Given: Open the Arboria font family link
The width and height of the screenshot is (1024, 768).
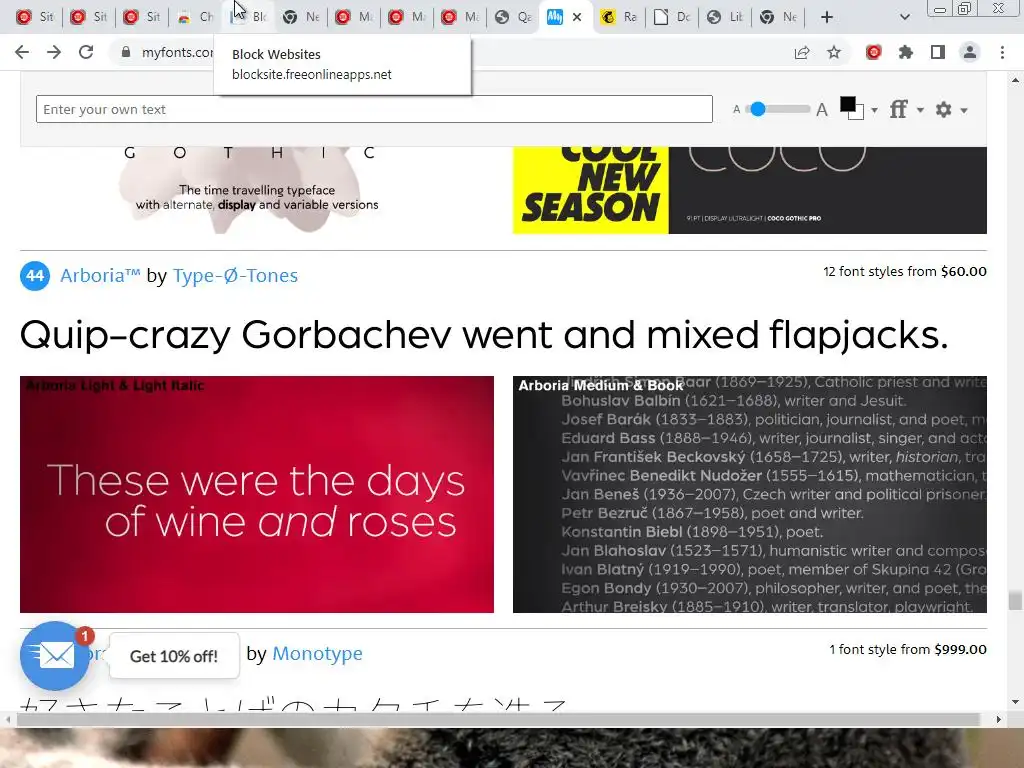Looking at the screenshot, I should click(x=100, y=276).
